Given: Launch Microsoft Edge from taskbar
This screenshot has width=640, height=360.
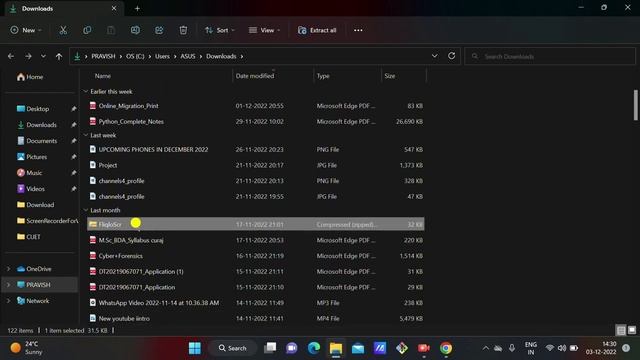Looking at the screenshot, I should pyautogui.click(x=314, y=348).
